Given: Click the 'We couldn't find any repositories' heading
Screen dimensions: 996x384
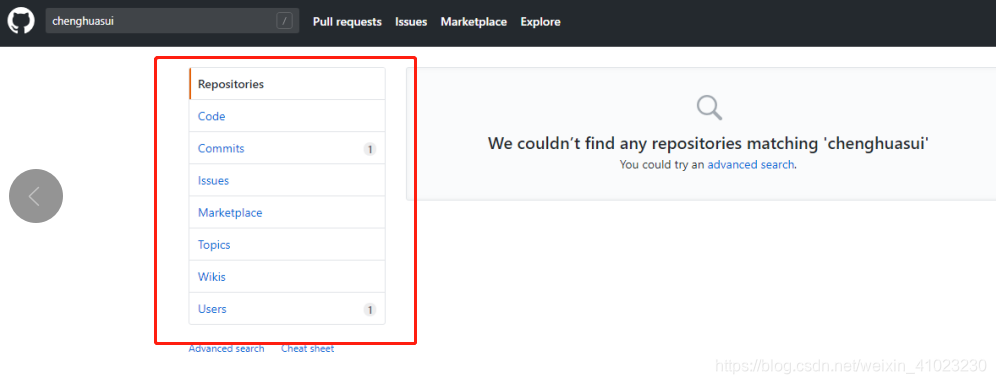Looking at the screenshot, I should (x=709, y=143).
